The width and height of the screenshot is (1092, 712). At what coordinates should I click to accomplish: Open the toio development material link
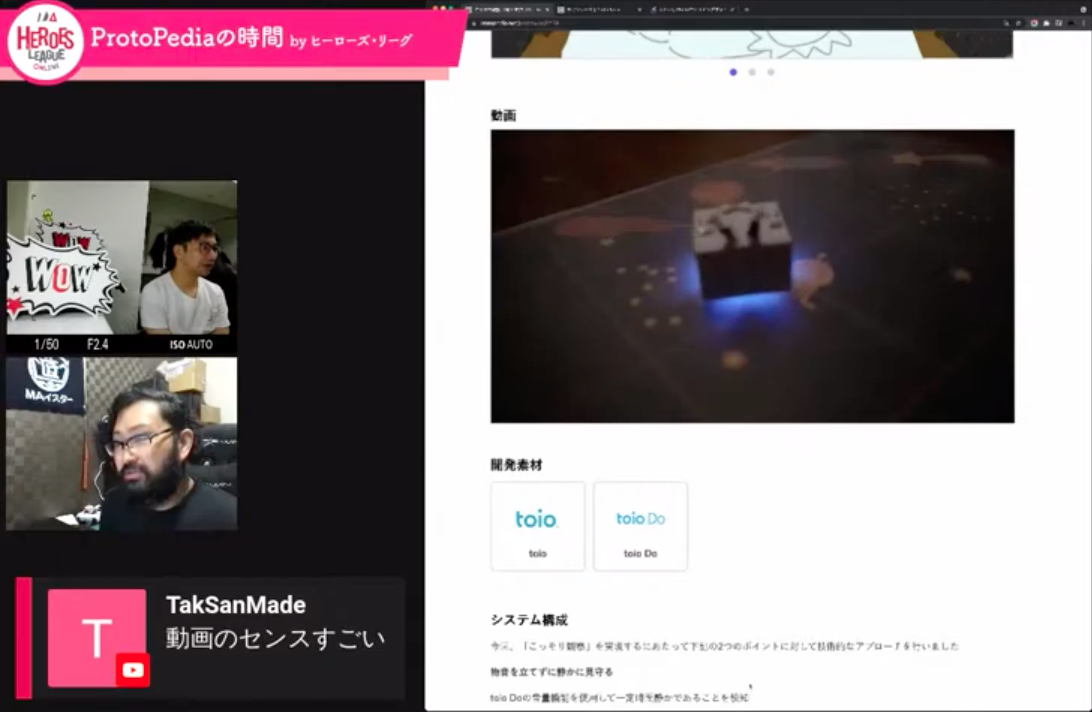point(538,527)
